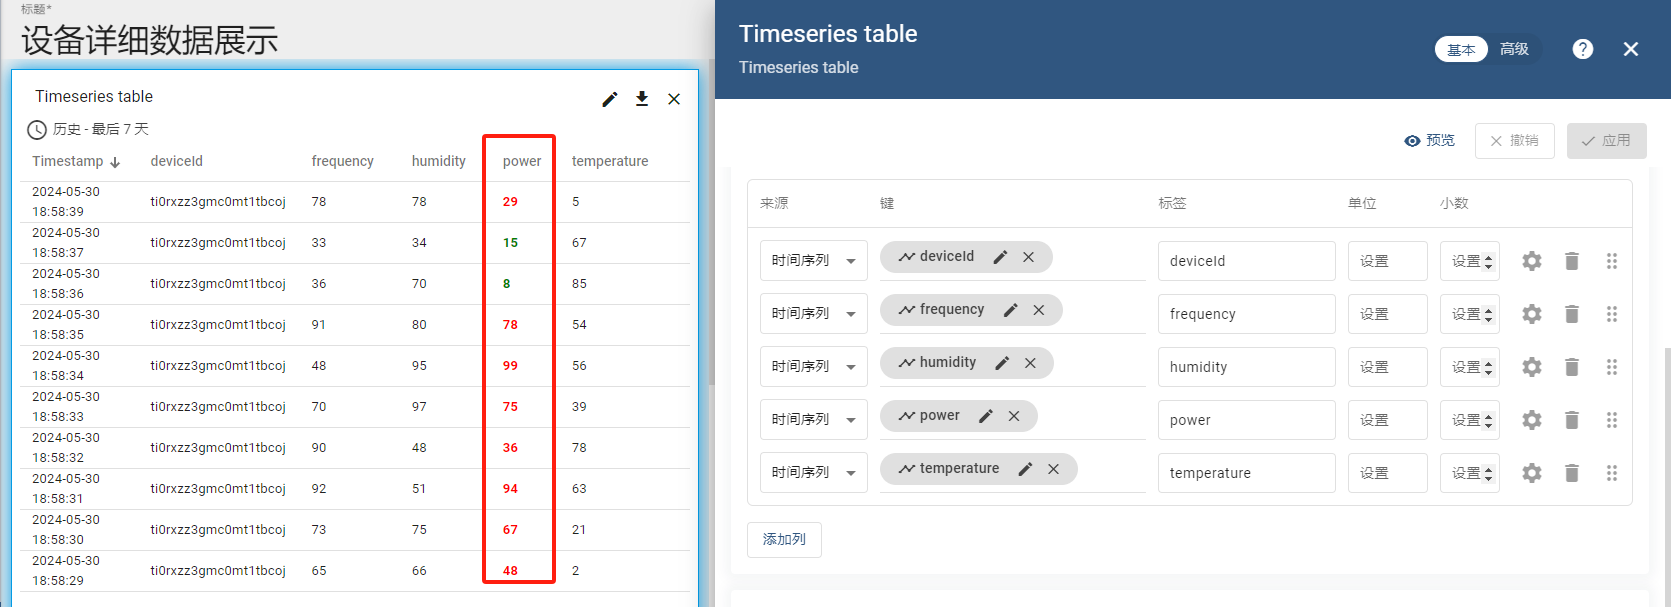Download the widget data via export icon
This screenshot has height=607, width=1671.
coord(642,98)
